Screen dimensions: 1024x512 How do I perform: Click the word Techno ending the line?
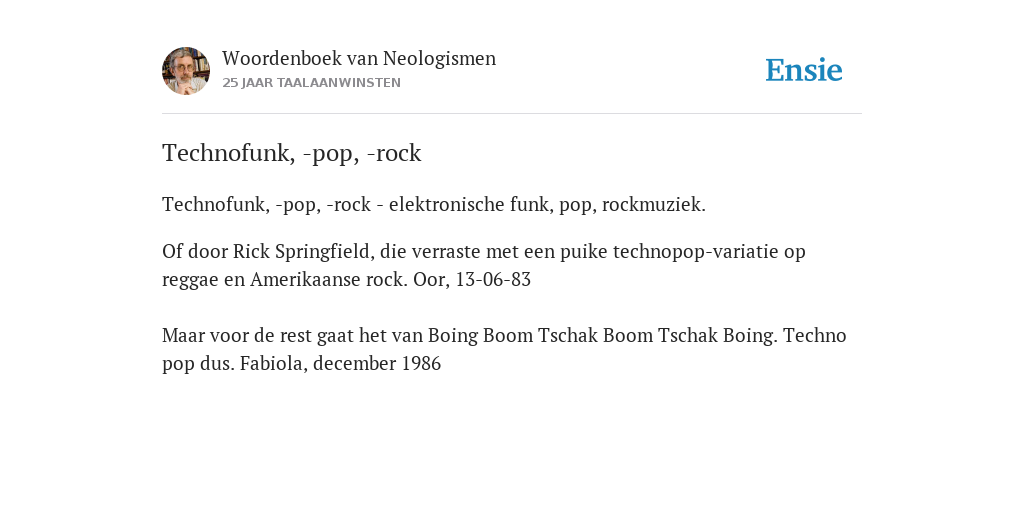click(814, 336)
